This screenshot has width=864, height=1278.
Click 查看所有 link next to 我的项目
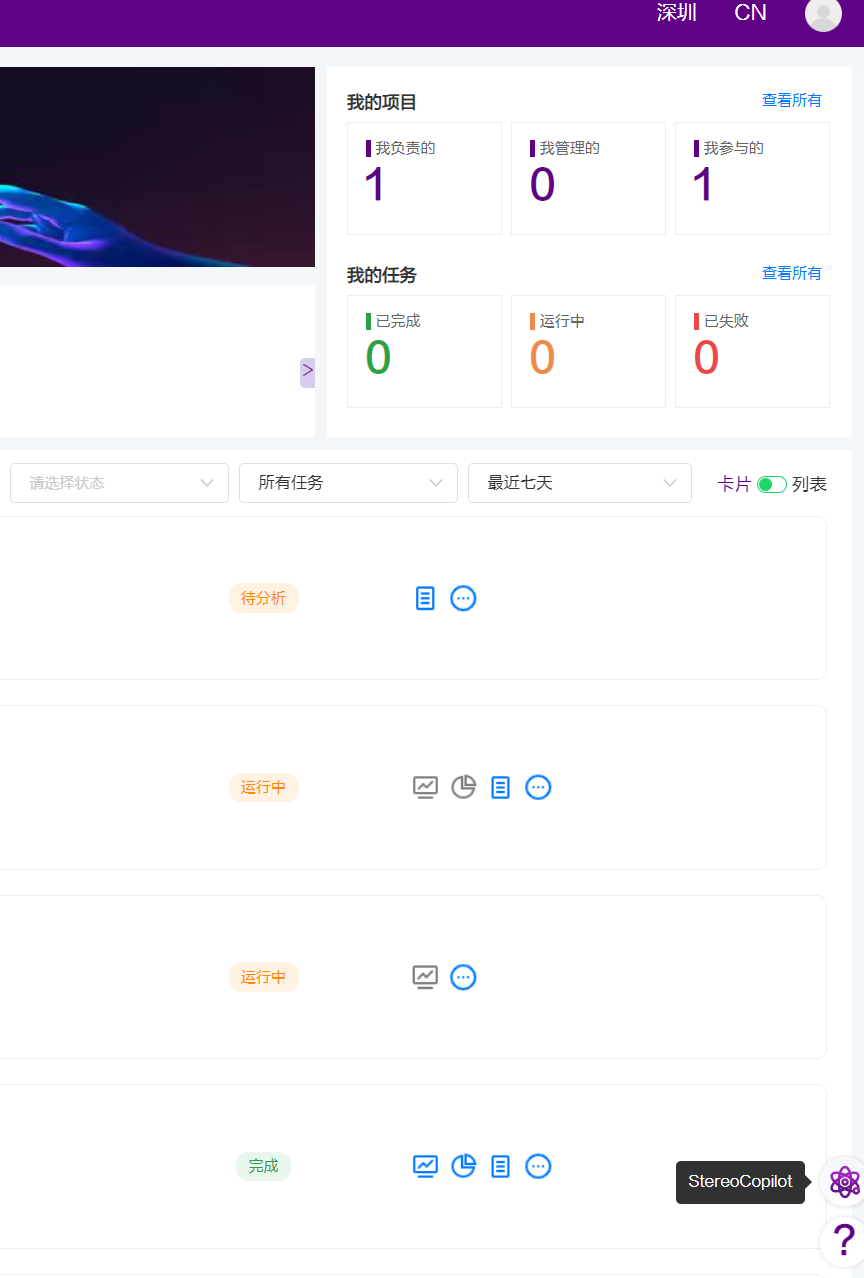pos(791,100)
